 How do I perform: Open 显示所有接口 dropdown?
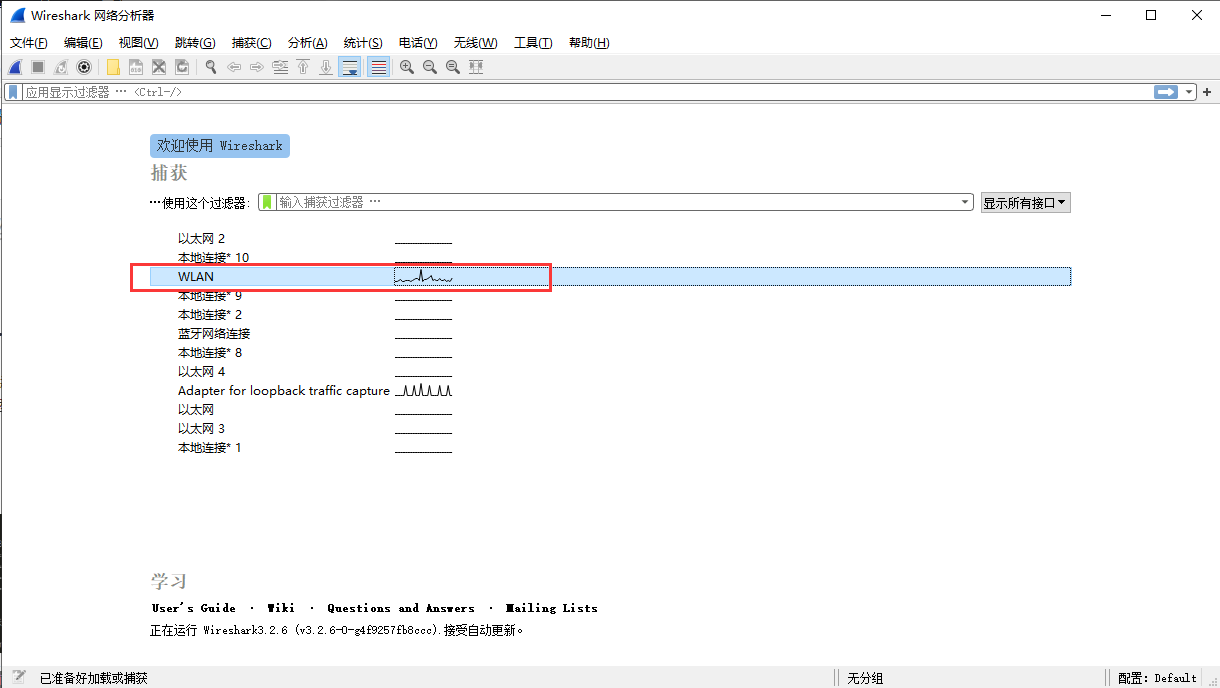[x=1025, y=202]
